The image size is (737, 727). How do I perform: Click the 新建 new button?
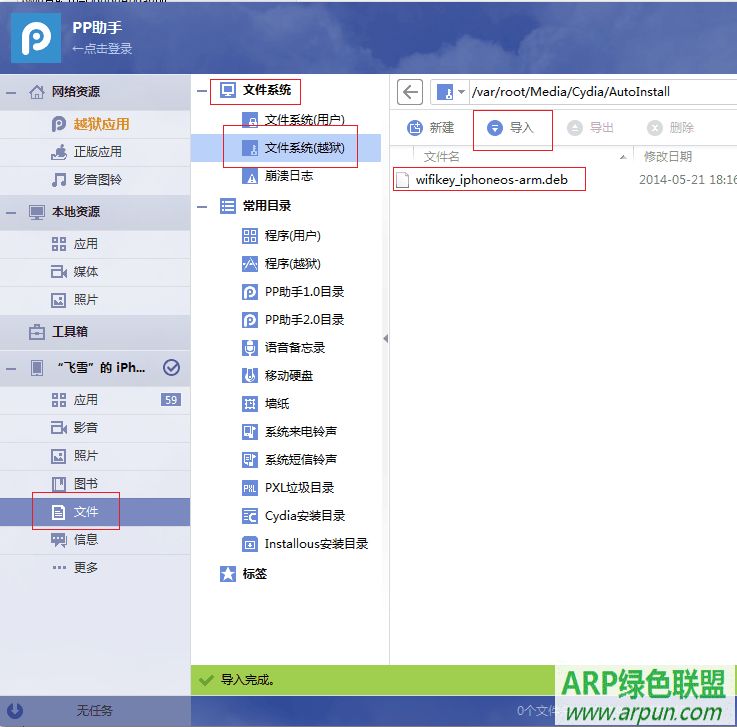click(x=431, y=128)
